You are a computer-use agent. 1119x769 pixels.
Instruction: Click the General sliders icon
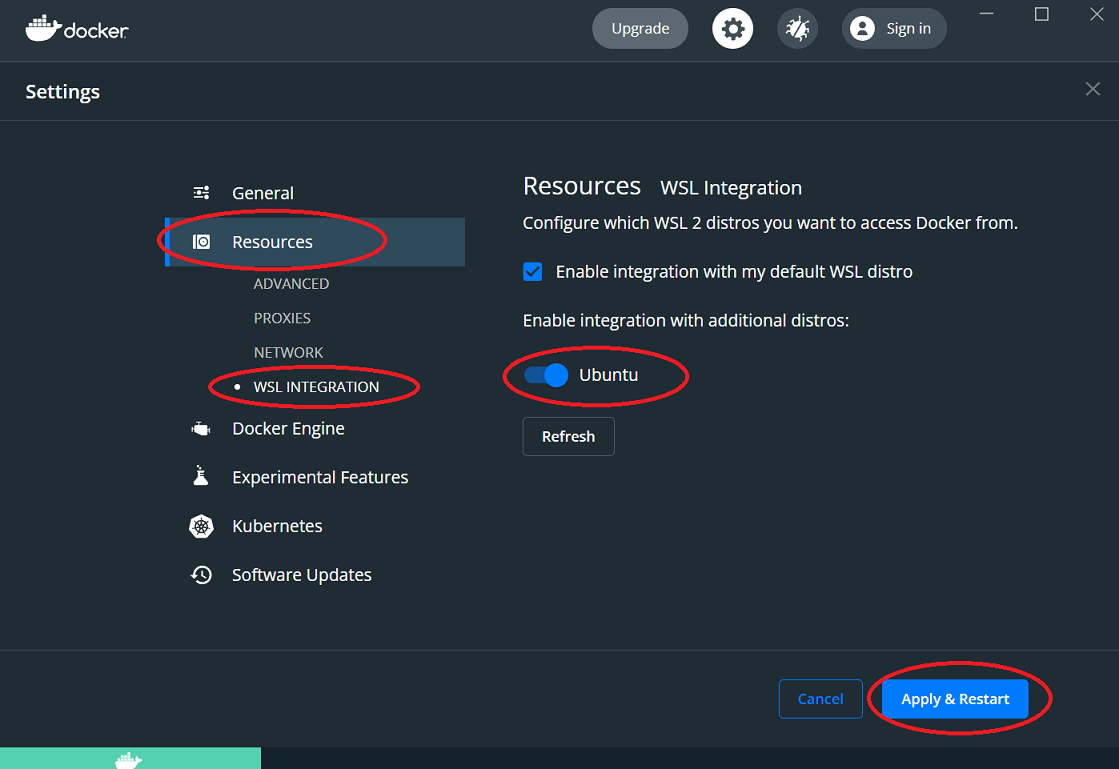201,193
